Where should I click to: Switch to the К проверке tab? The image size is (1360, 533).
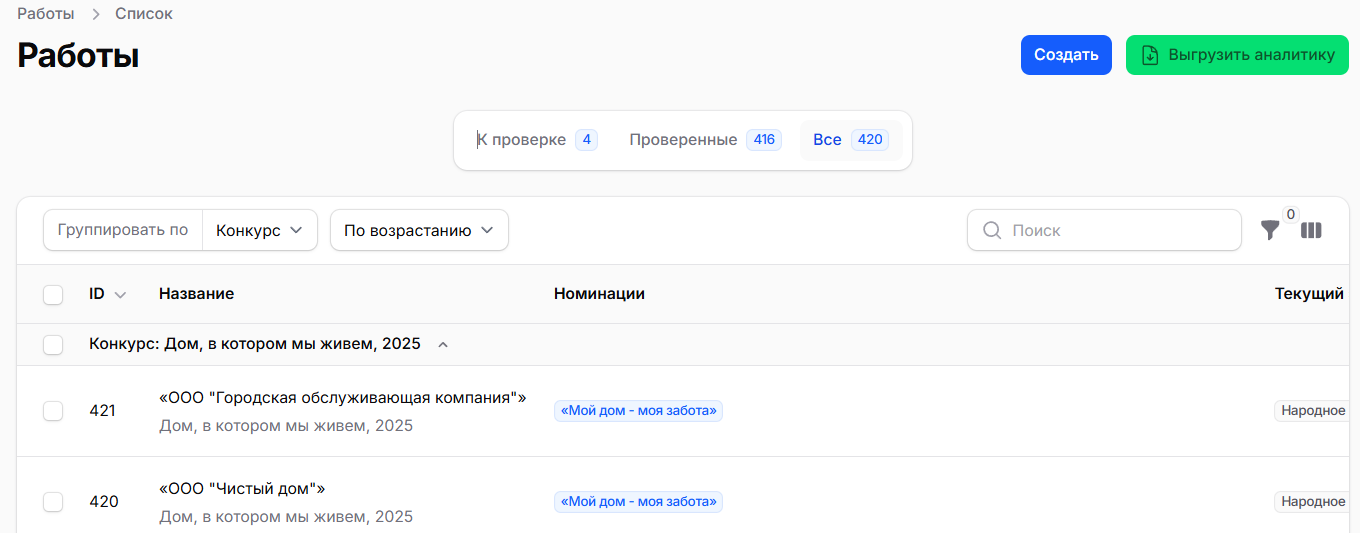536,140
